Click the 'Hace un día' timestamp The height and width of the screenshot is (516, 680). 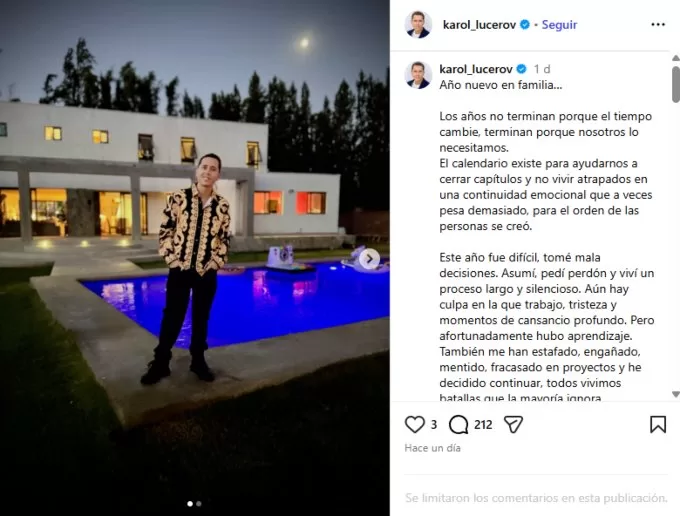click(432, 448)
